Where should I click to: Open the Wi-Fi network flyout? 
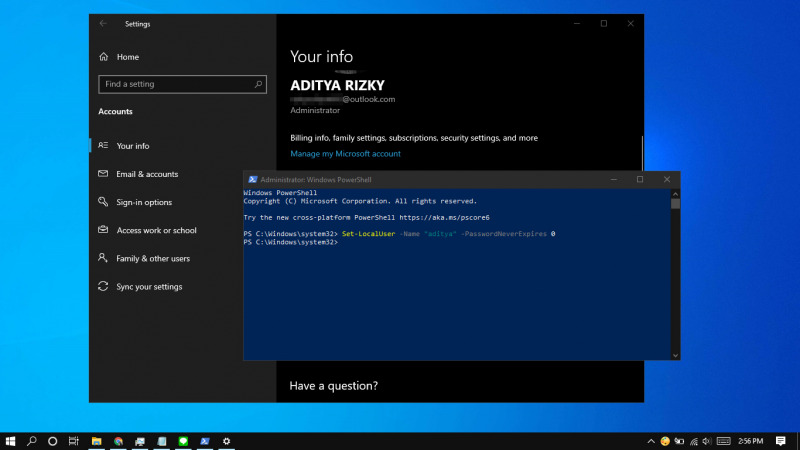click(694, 441)
